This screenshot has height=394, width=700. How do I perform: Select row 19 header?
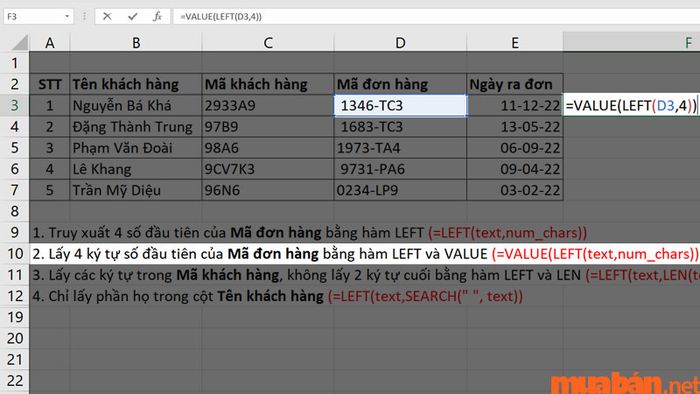click(15, 317)
